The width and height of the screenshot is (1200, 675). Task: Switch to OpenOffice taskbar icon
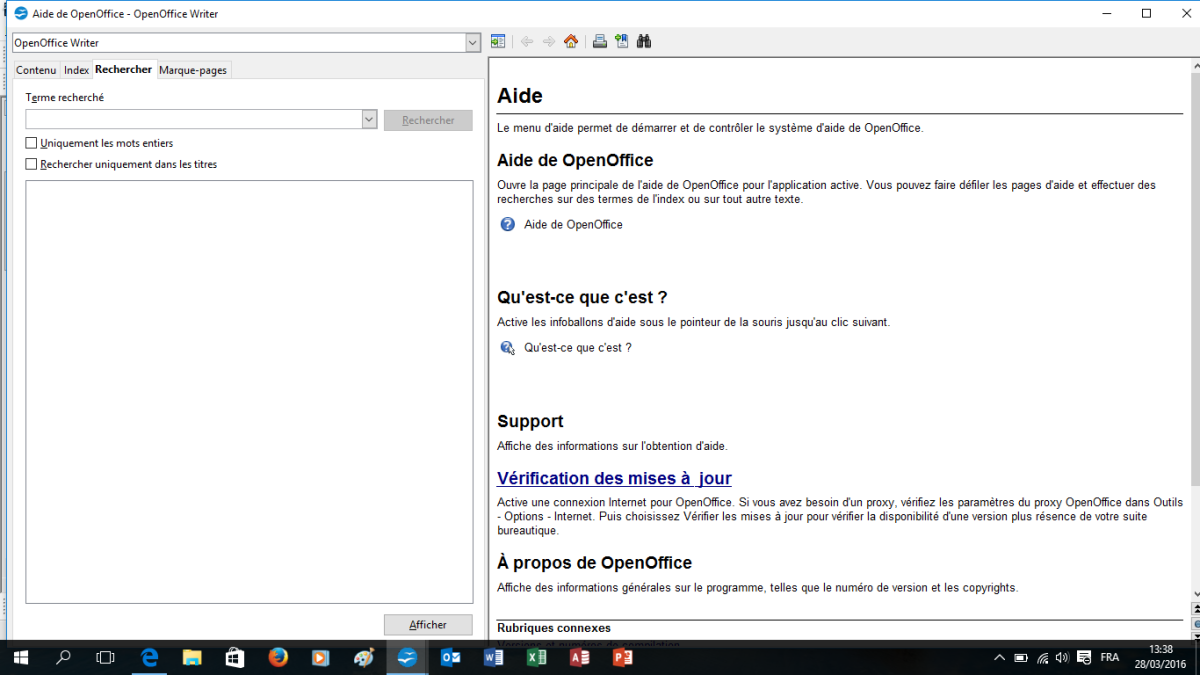click(x=407, y=658)
